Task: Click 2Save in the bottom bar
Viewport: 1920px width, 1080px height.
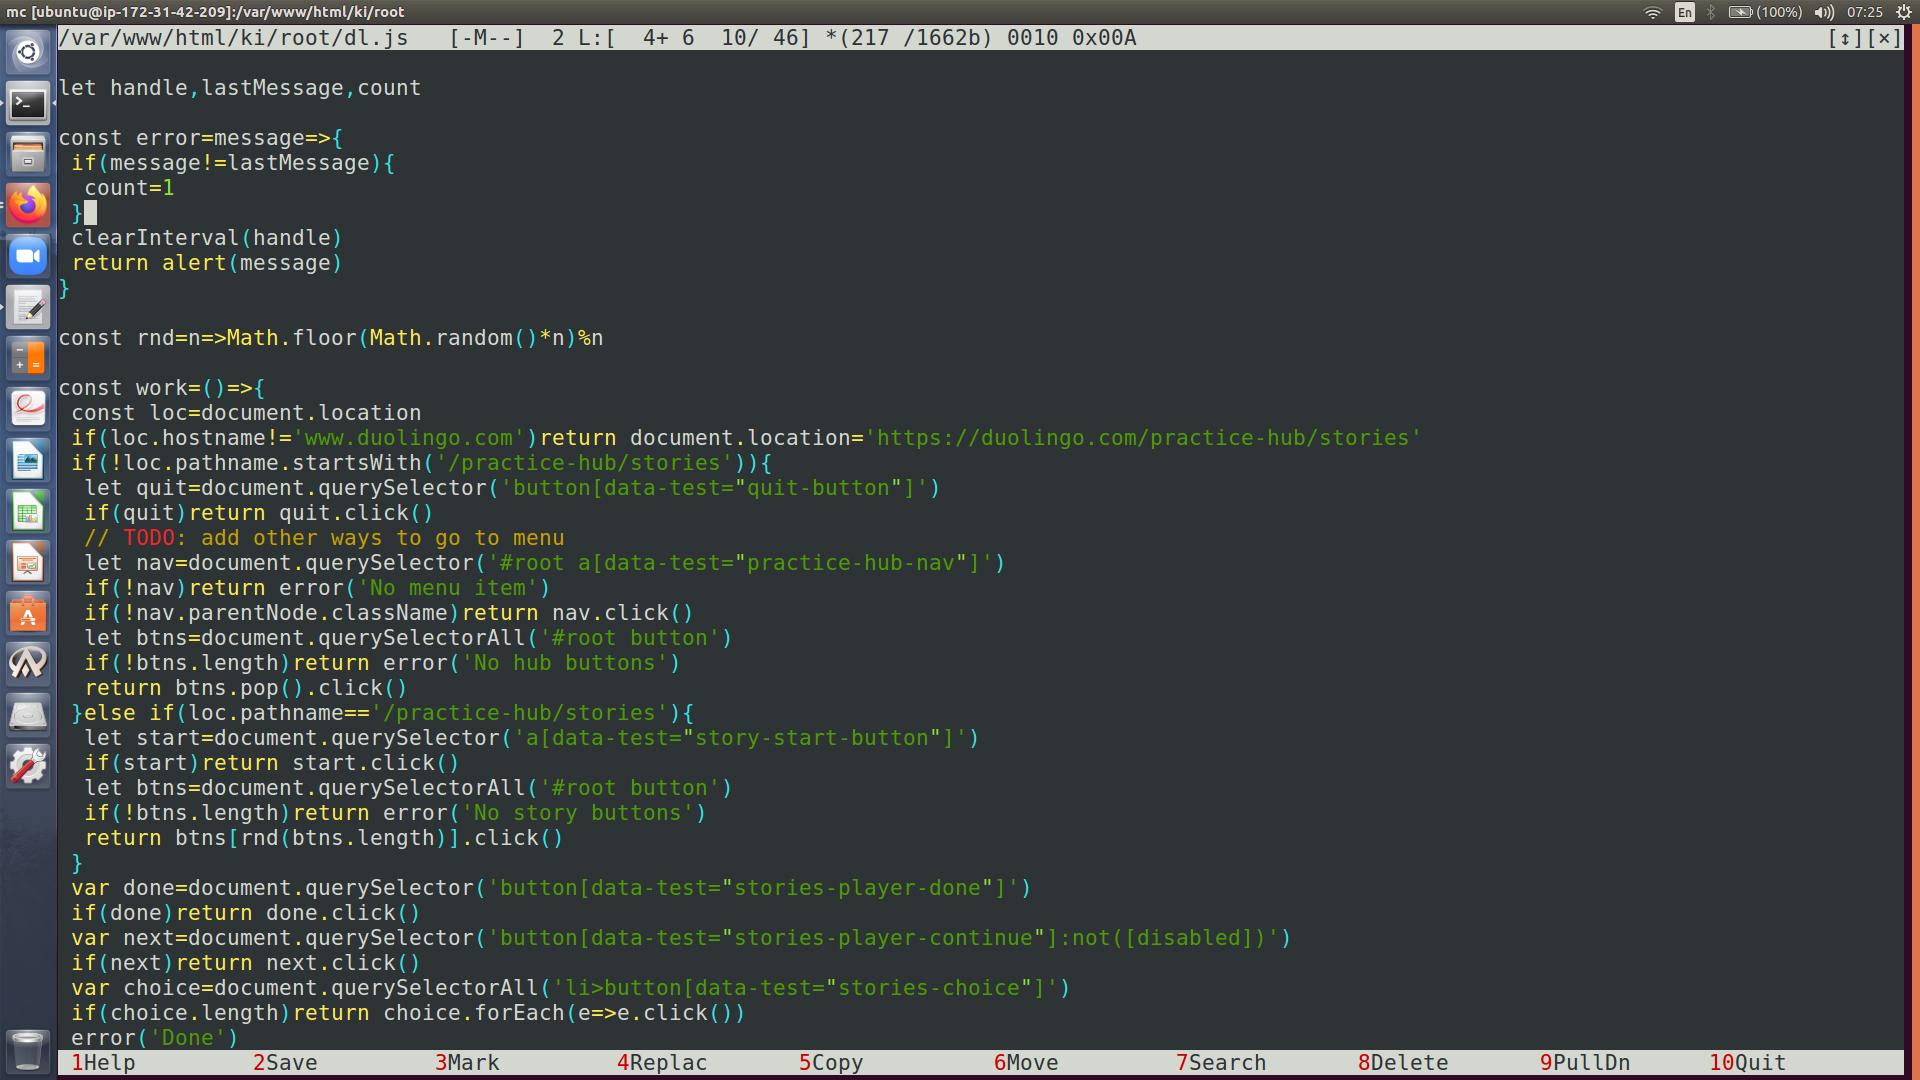Action: (x=285, y=1062)
